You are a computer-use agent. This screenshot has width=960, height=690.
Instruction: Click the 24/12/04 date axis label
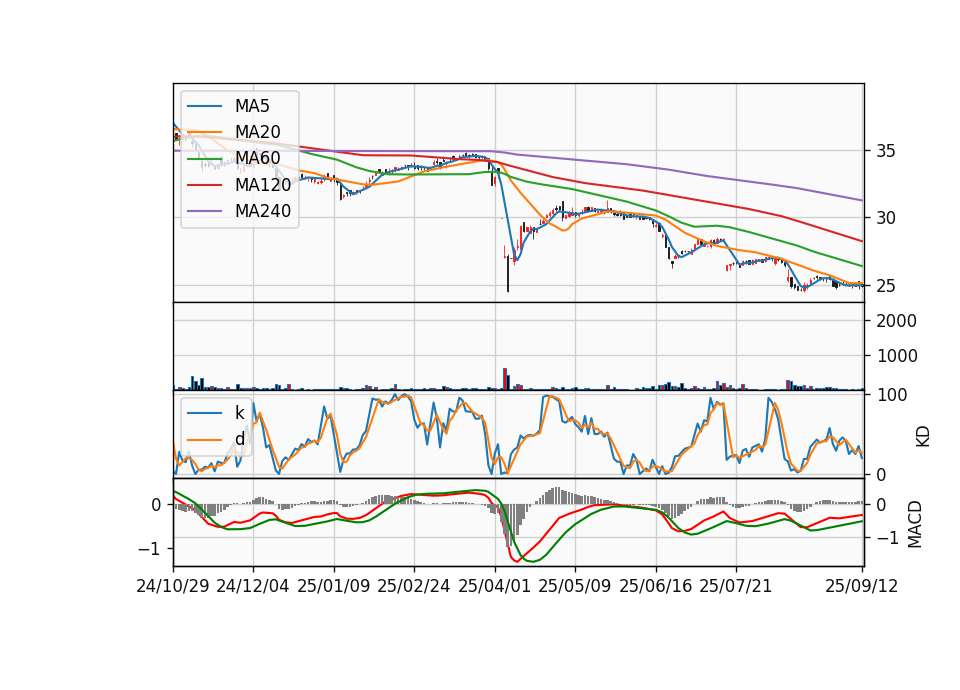pos(252,586)
